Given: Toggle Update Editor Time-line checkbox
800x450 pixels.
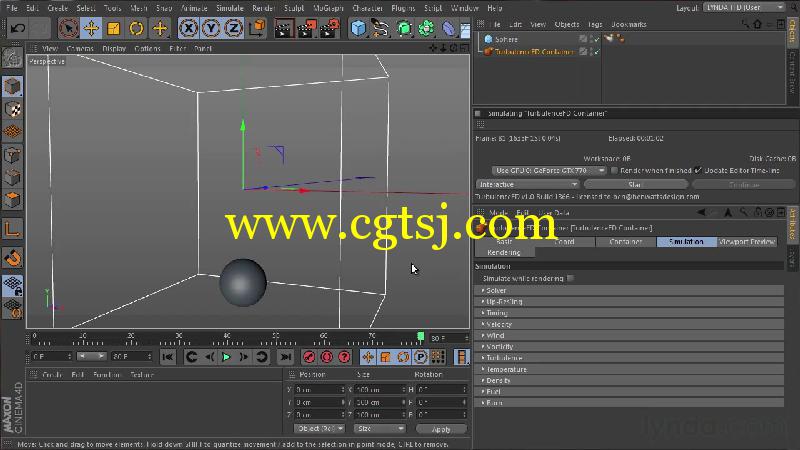Looking at the screenshot, I should click(698, 170).
